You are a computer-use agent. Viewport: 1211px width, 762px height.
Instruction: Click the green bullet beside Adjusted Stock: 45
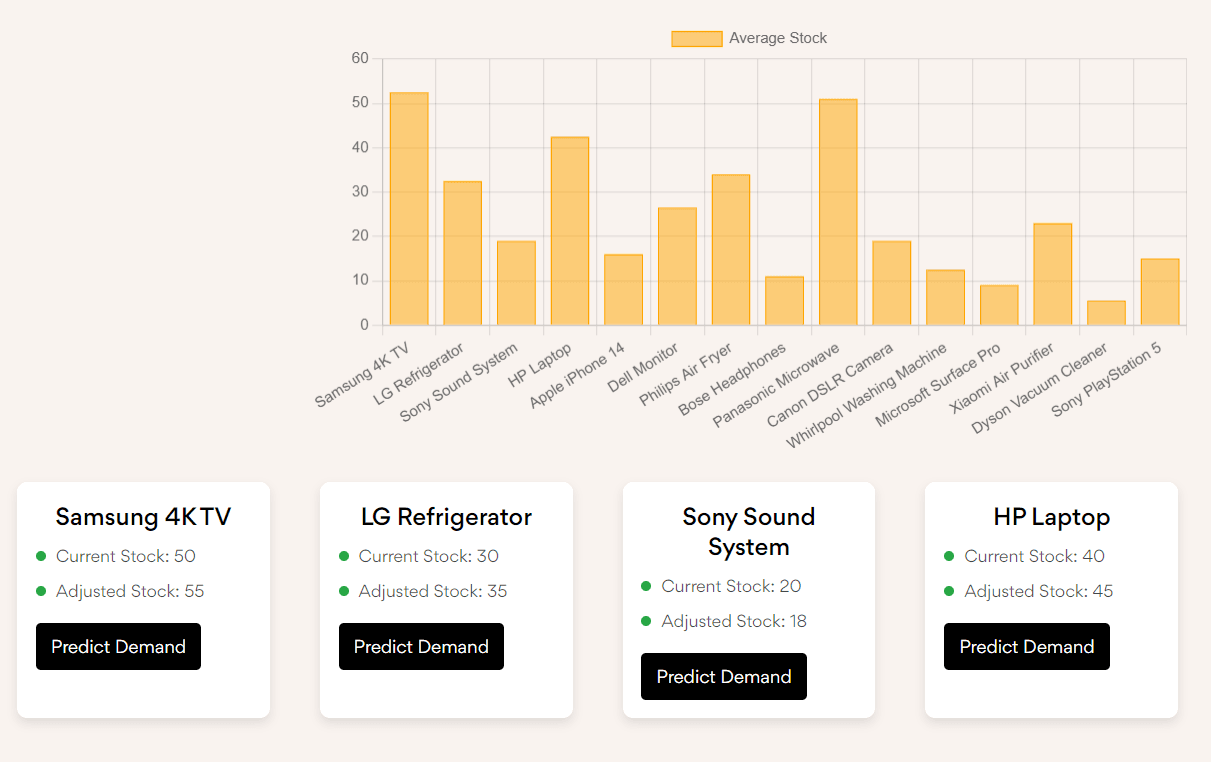point(949,591)
